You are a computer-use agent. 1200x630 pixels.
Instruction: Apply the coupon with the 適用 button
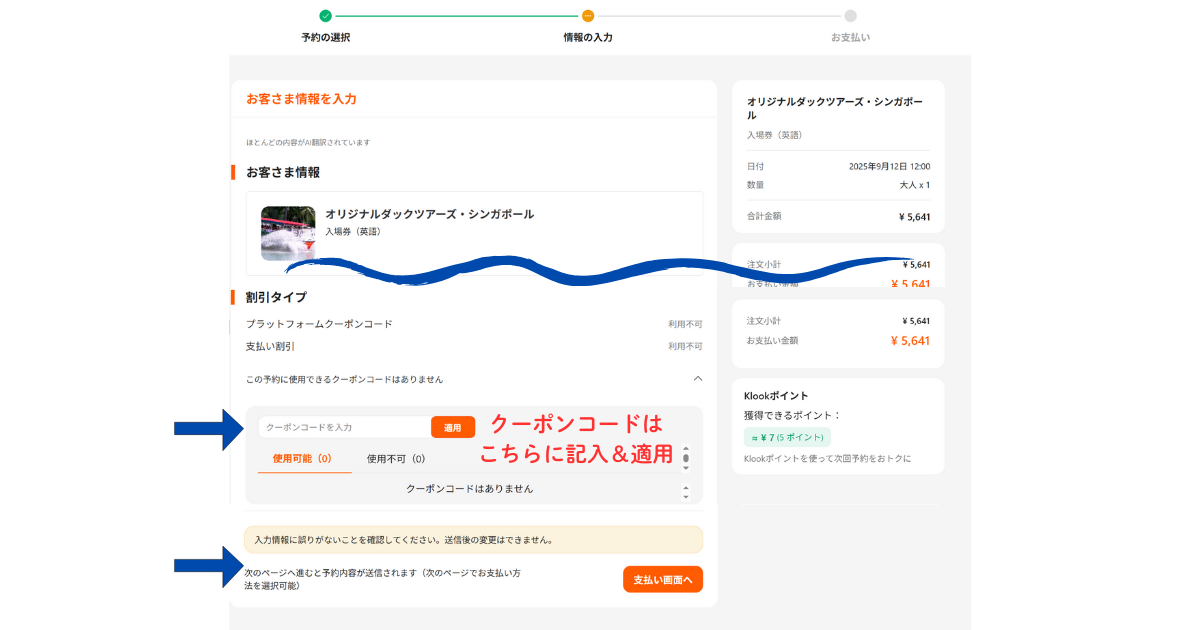pyautogui.click(x=453, y=427)
